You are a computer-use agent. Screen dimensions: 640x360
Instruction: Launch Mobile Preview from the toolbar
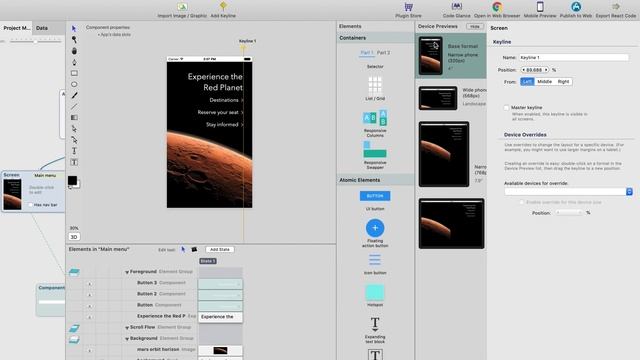540,10
